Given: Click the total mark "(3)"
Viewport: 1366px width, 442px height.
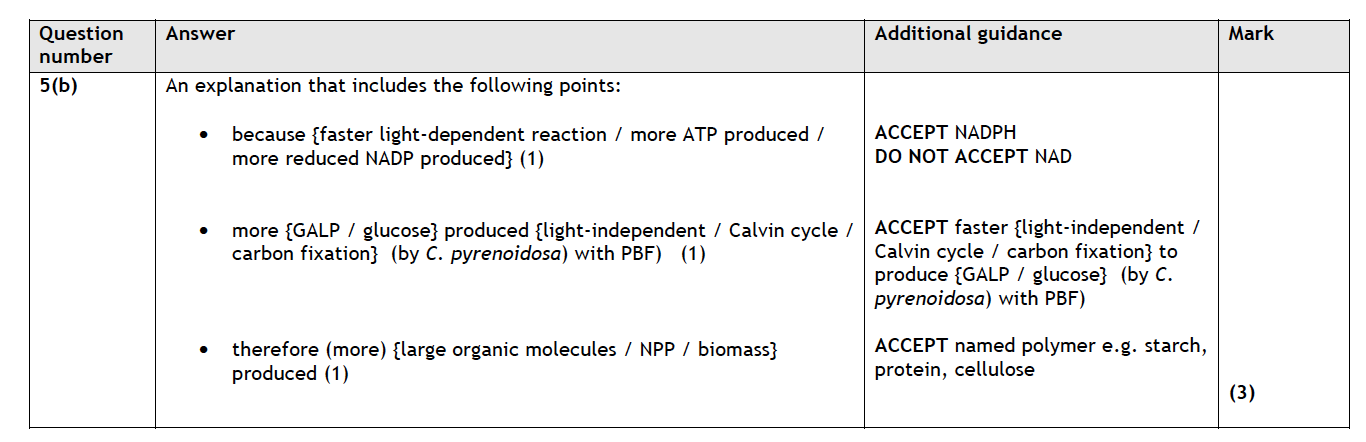Looking at the screenshot, I should (x=1241, y=393).
